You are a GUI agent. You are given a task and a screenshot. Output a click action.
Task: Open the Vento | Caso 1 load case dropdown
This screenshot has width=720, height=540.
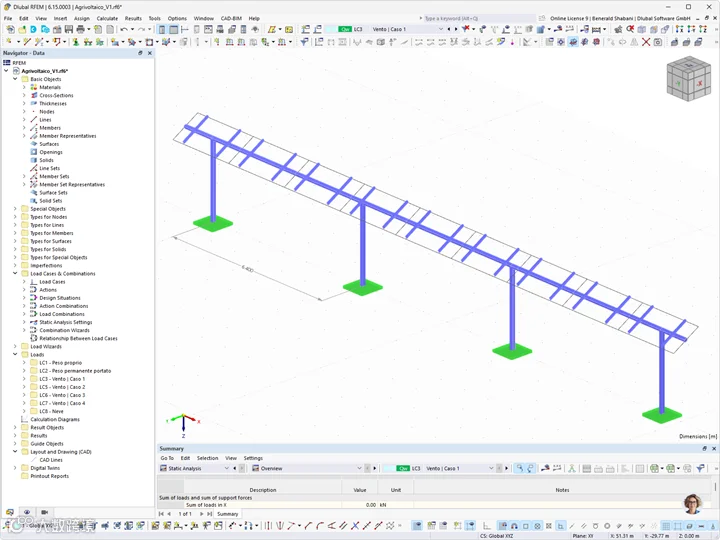(x=407, y=29)
